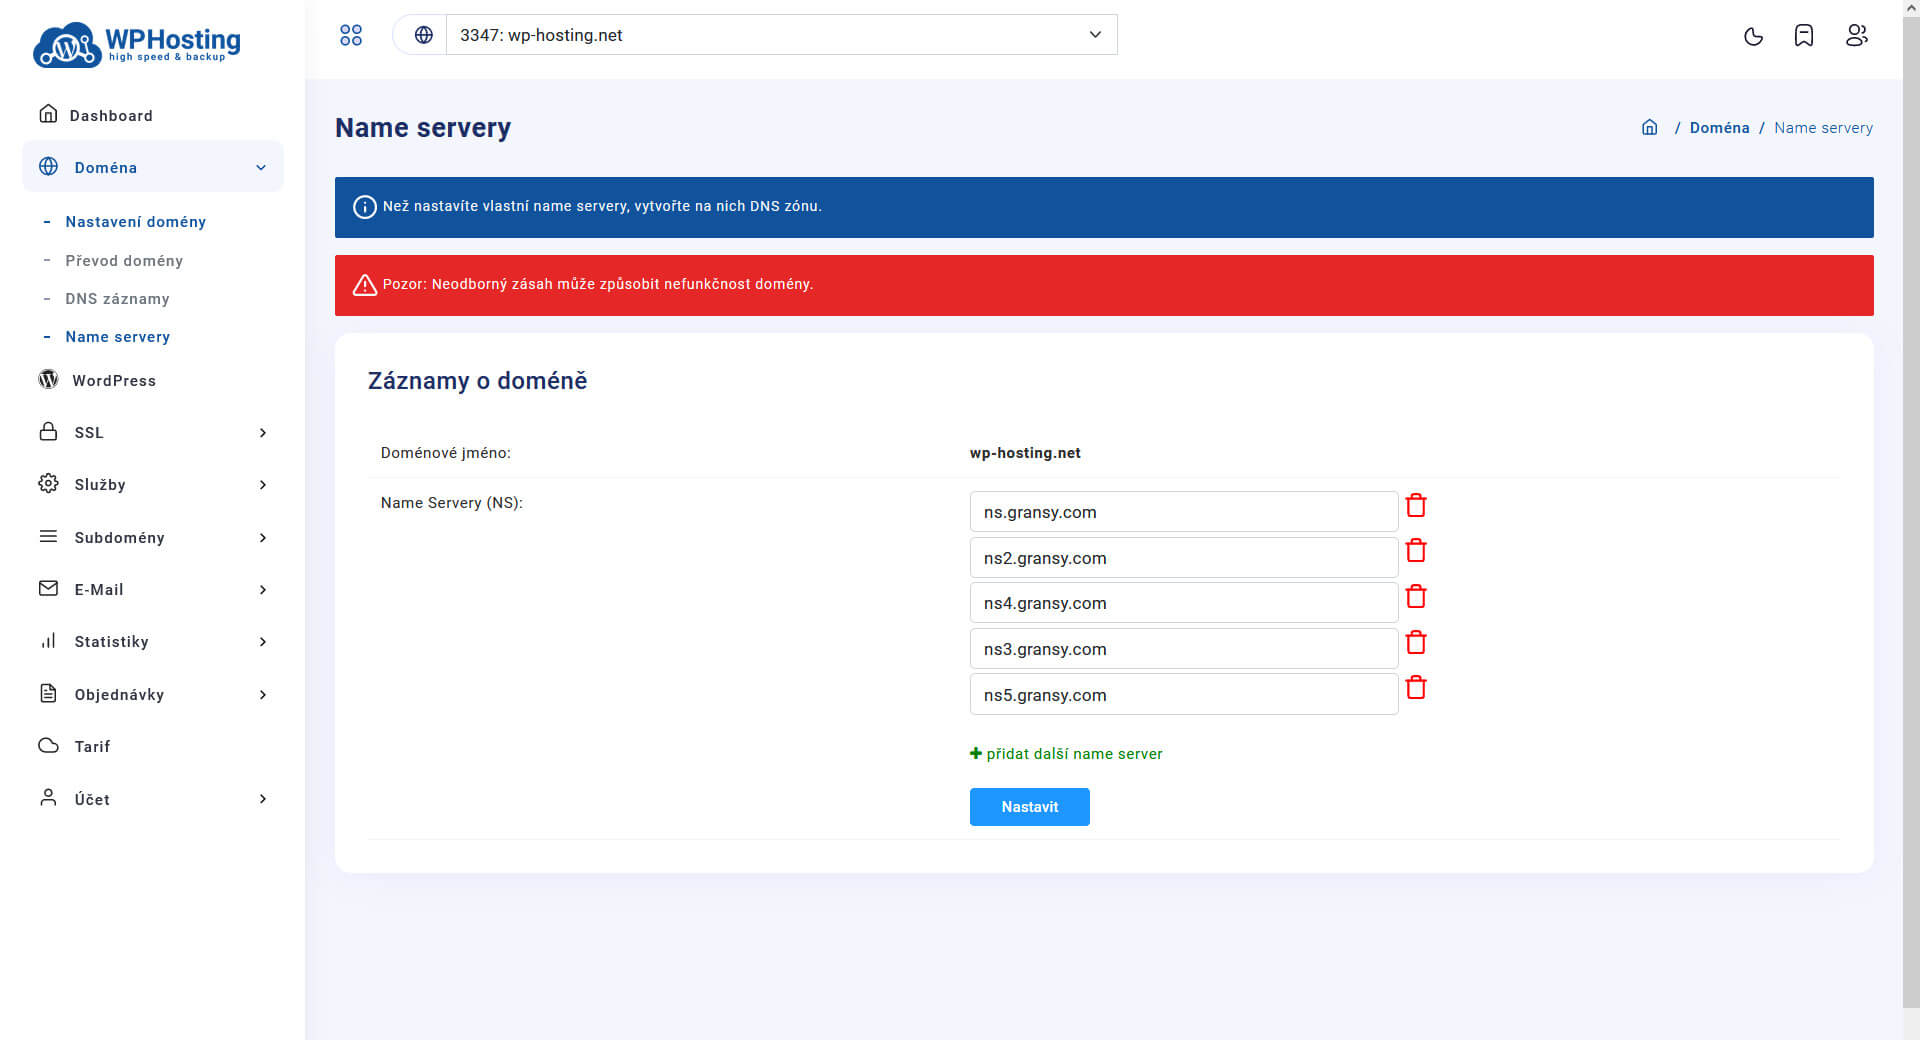Delete the ns3.gransy.com name server

(x=1416, y=642)
